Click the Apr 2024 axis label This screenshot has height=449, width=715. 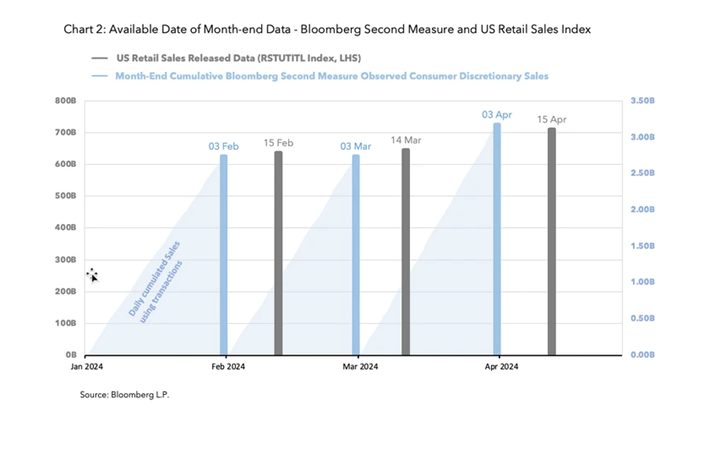[x=501, y=366]
